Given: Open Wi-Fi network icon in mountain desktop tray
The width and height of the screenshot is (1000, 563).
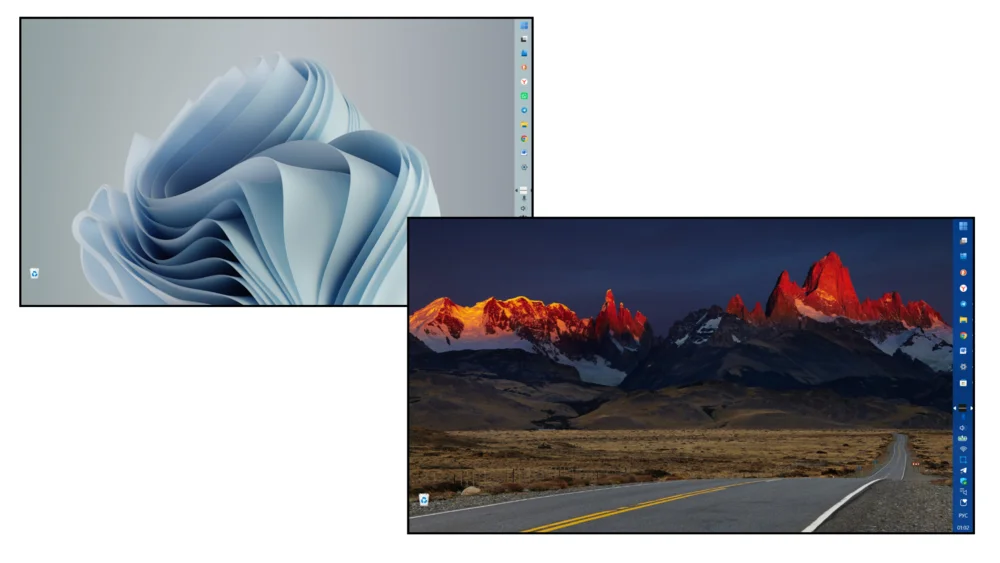Looking at the screenshot, I should coord(963,449).
